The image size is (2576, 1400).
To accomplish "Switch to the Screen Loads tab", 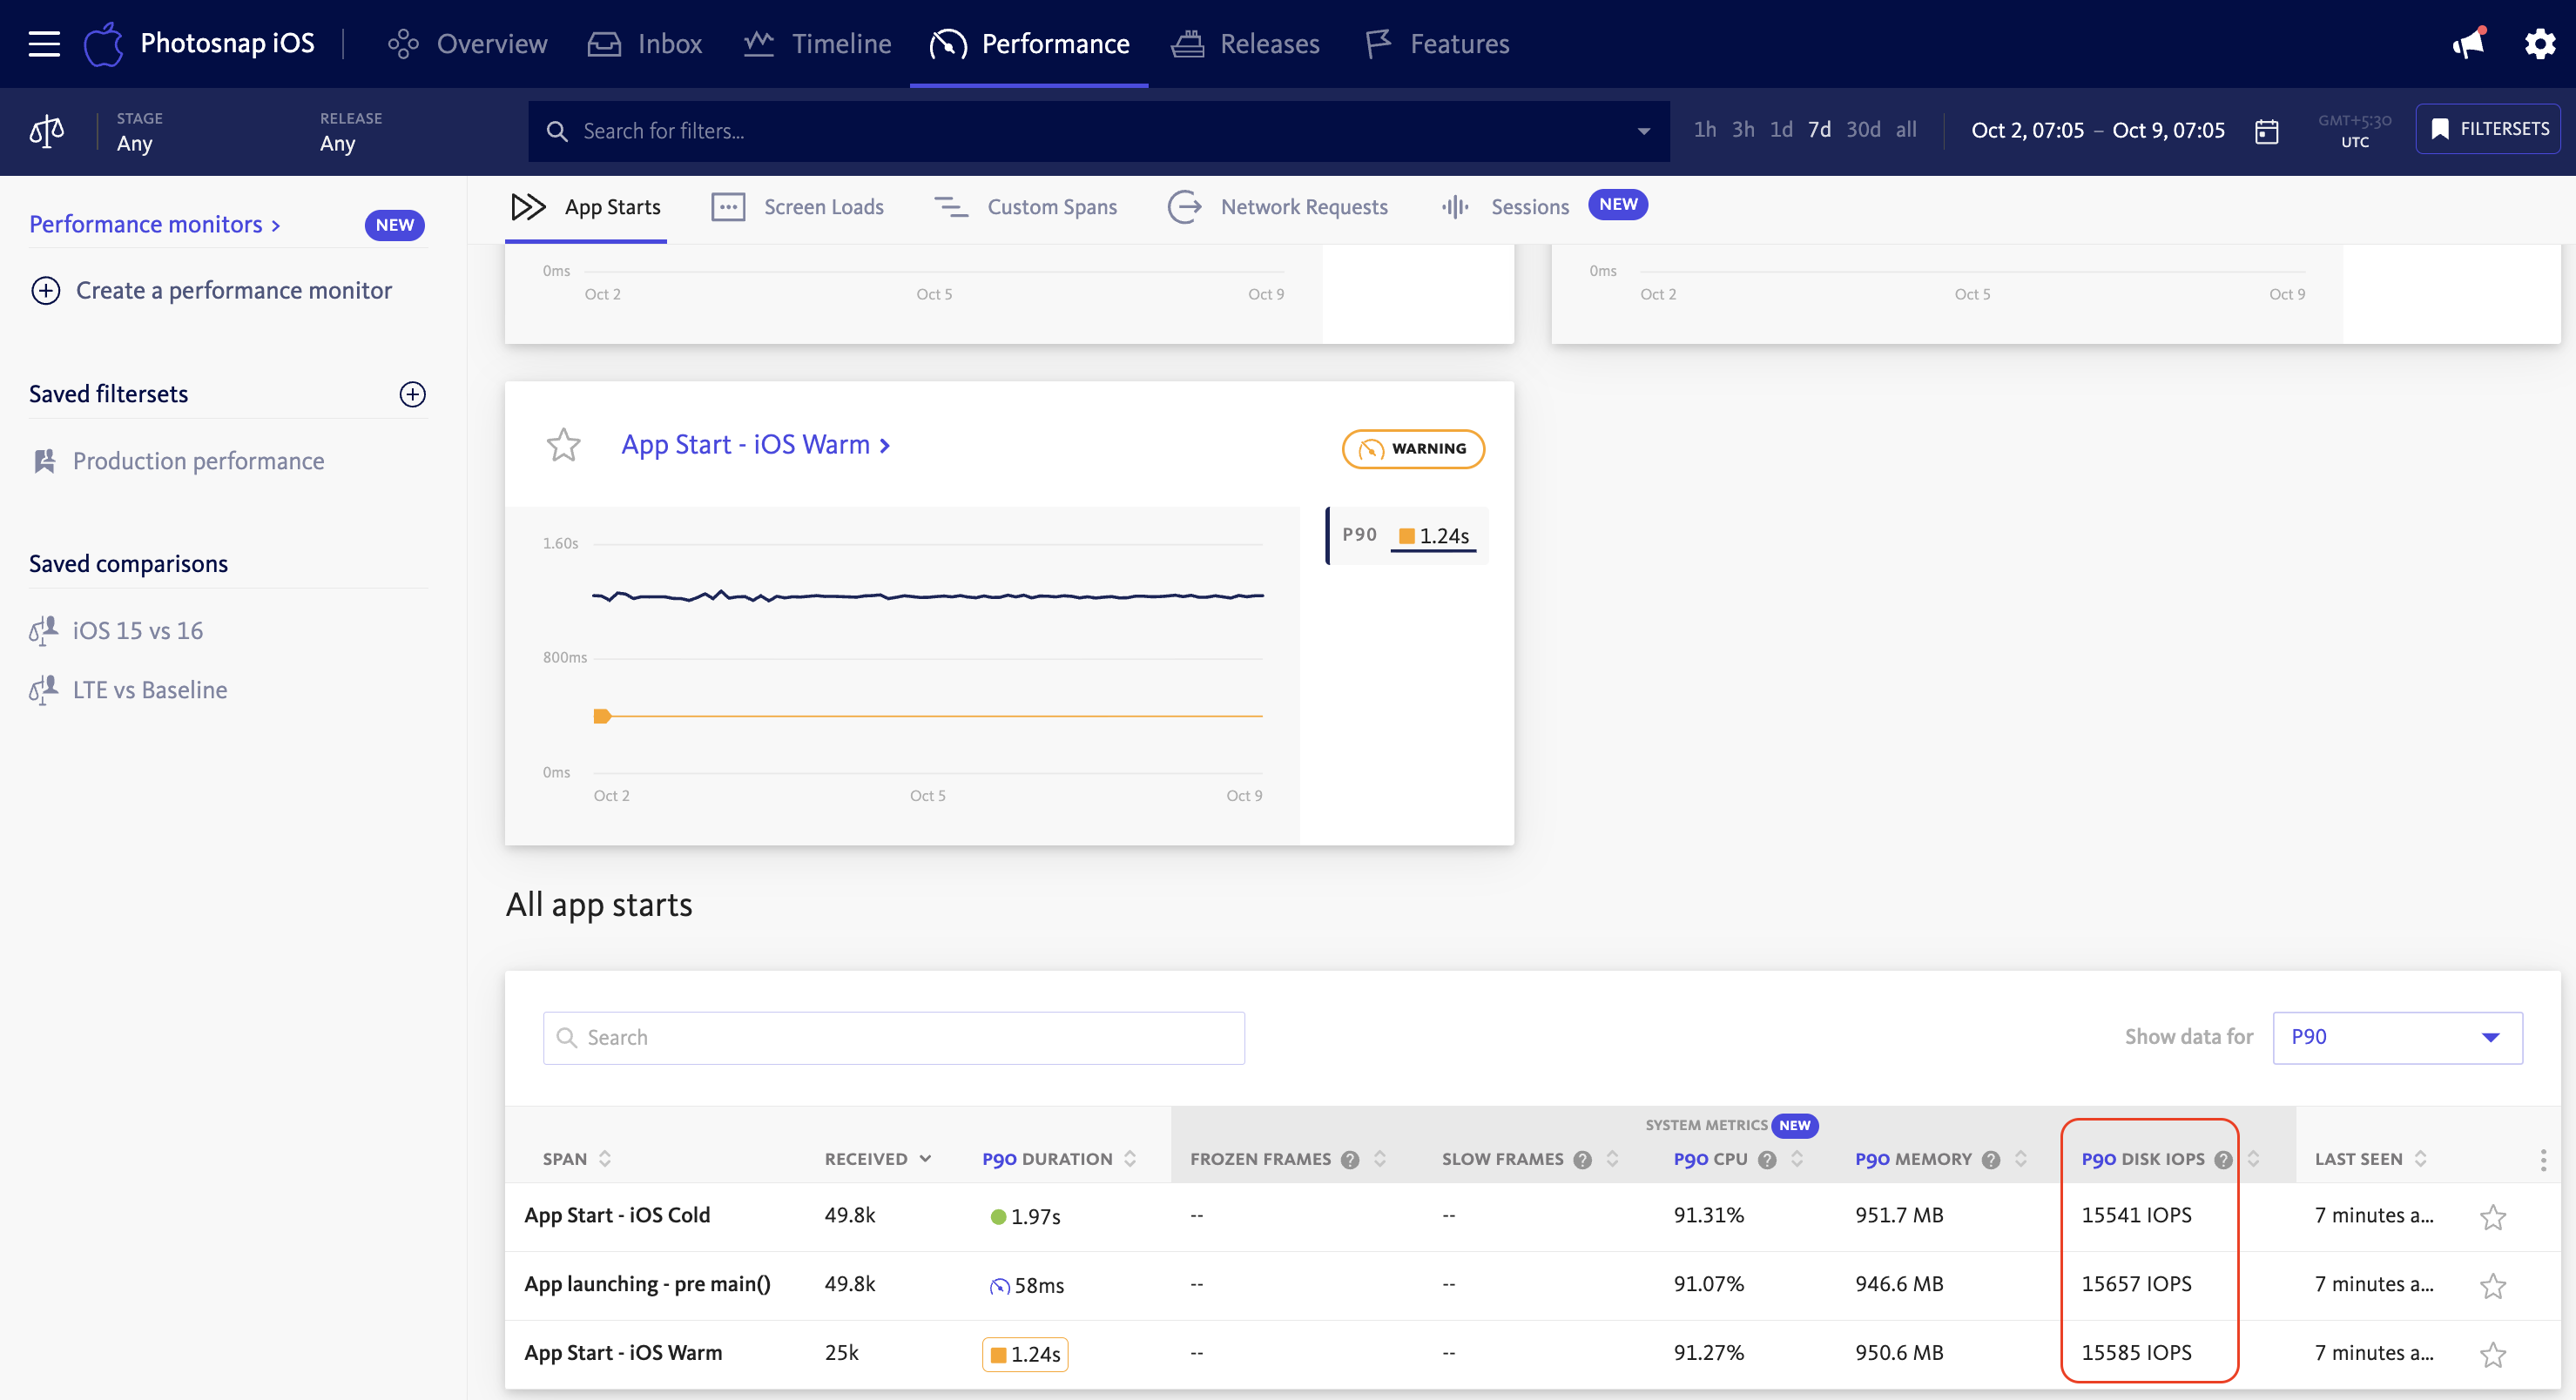I will coord(797,207).
